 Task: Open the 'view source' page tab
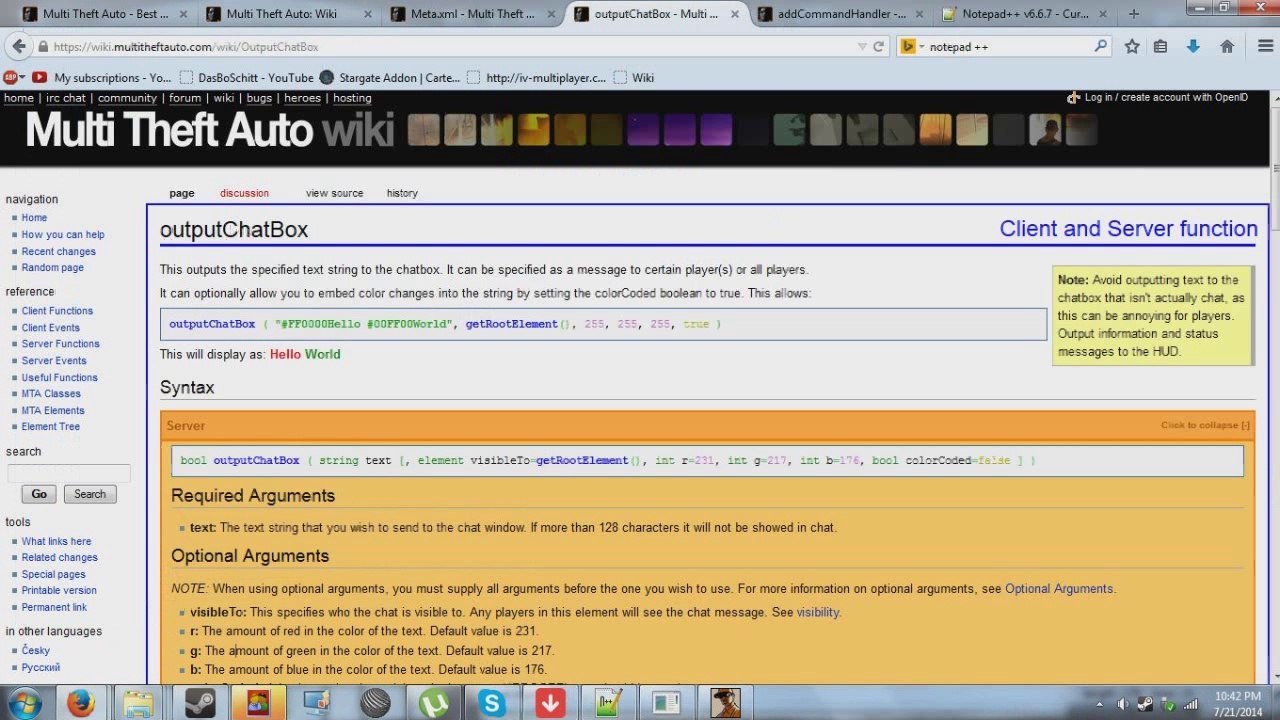tap(334, 193)
